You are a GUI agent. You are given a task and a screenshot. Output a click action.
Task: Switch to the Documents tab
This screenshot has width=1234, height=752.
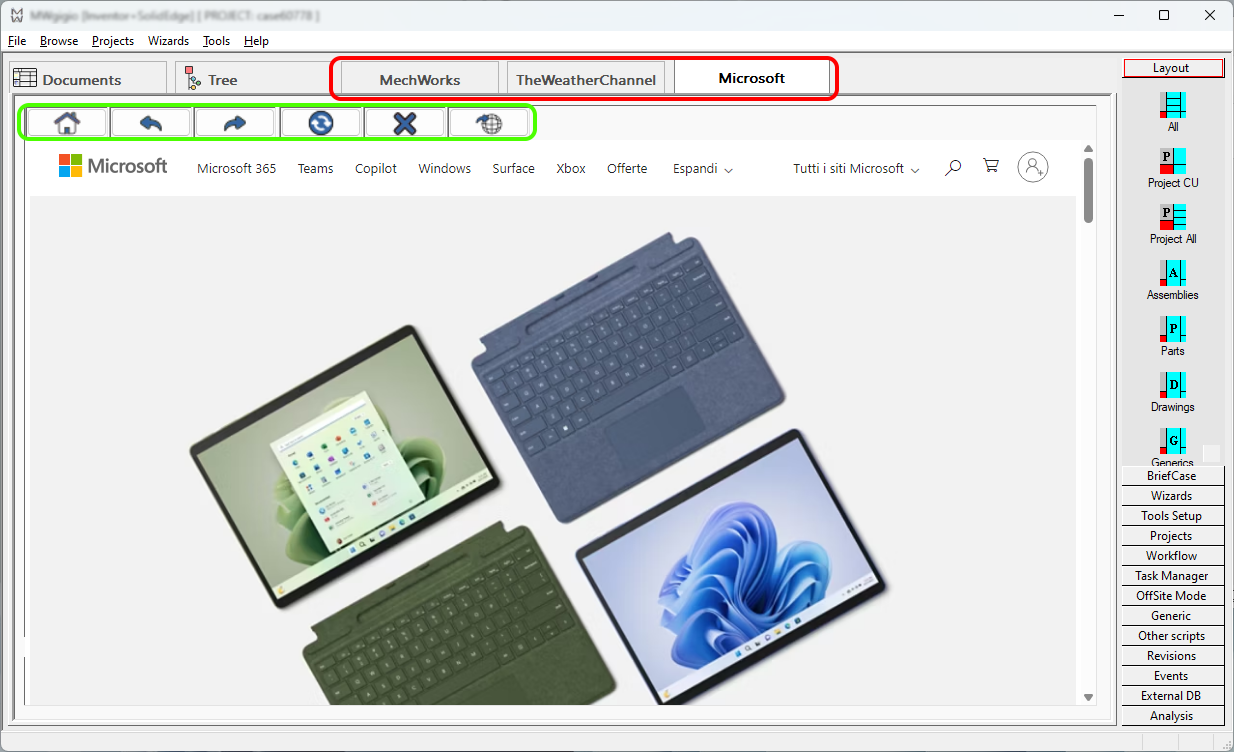pyautogui.click(x=88, y=79)
